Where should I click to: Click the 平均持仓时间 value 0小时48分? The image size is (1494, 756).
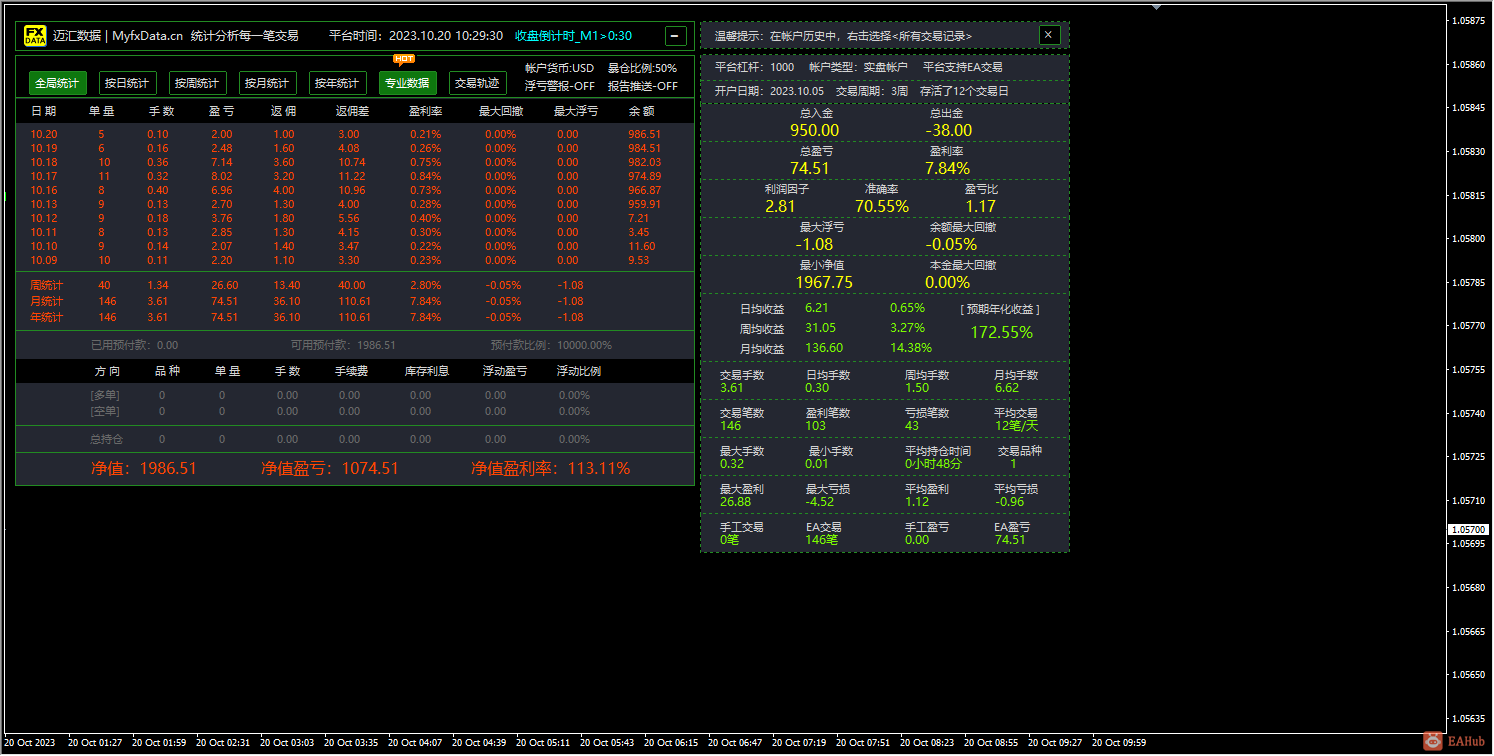(933, 464)
